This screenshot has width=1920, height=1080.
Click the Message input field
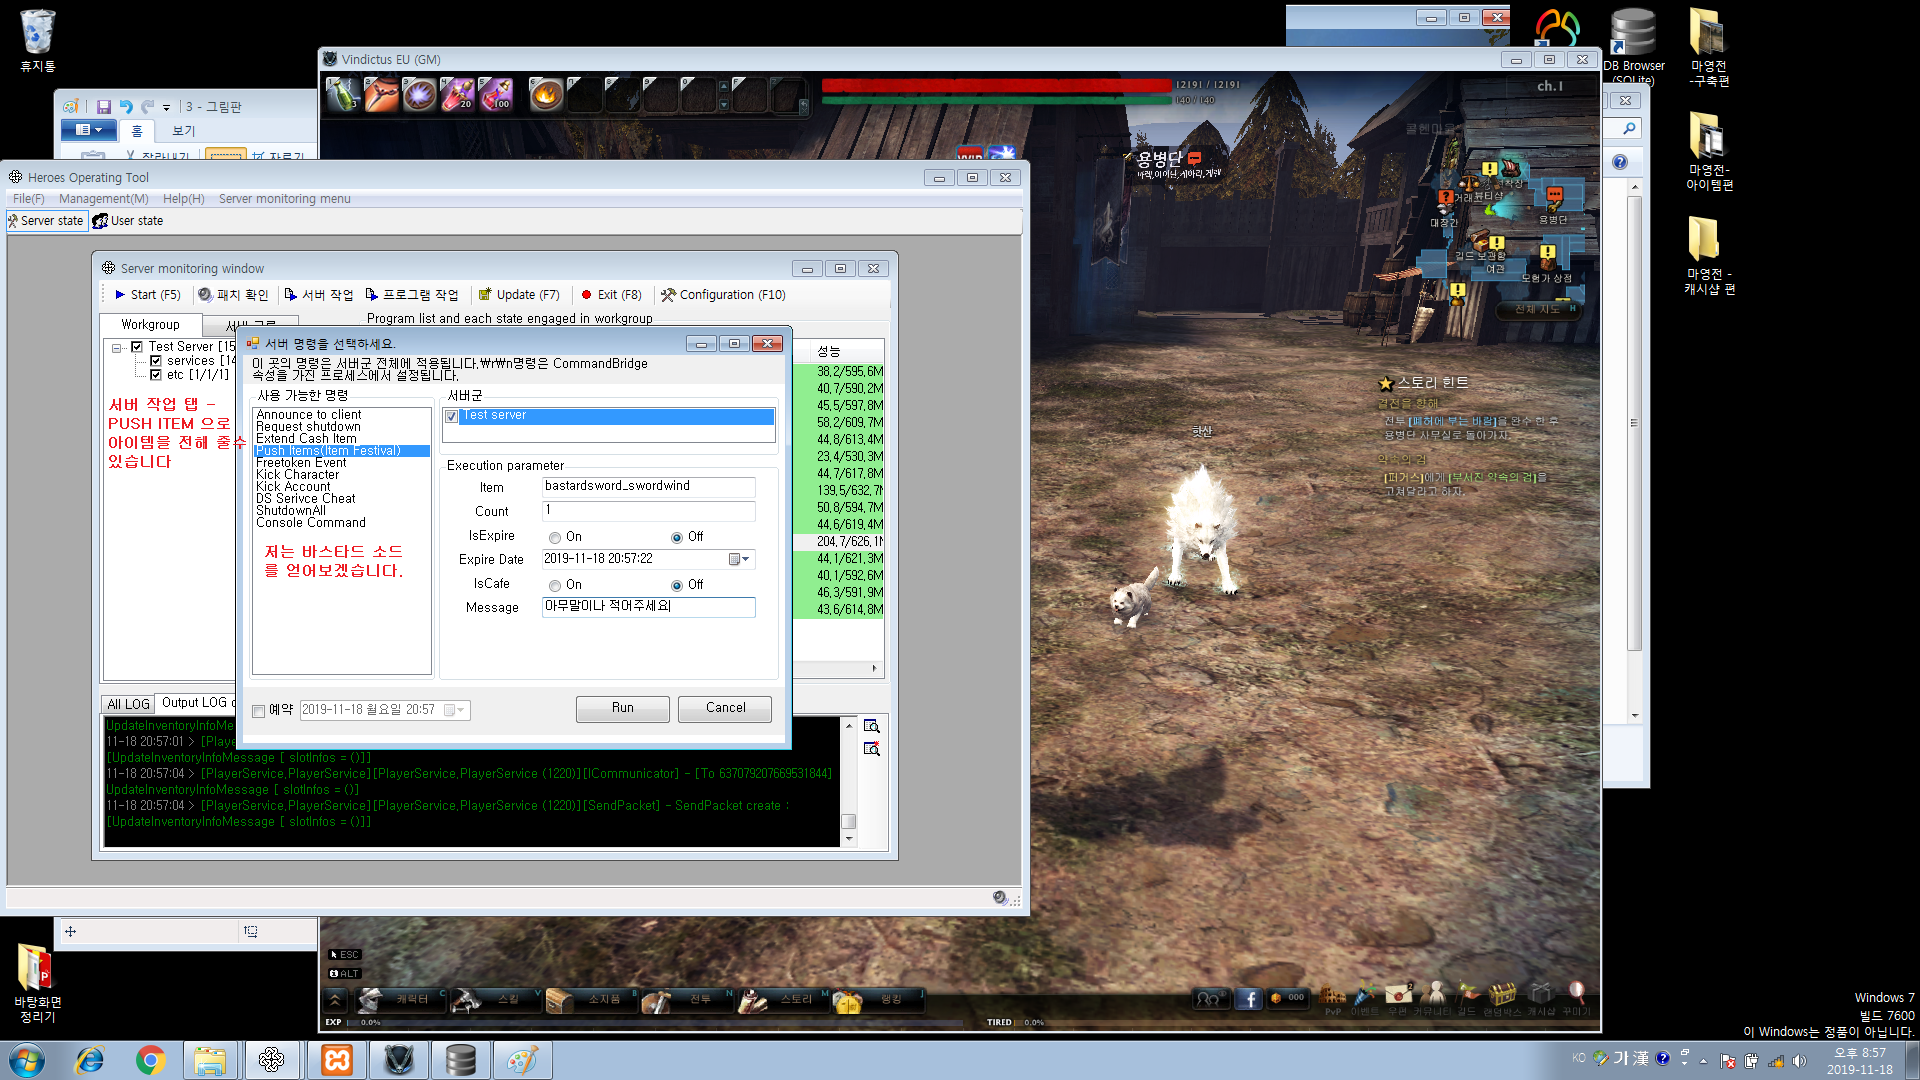(x=648, y=607)
